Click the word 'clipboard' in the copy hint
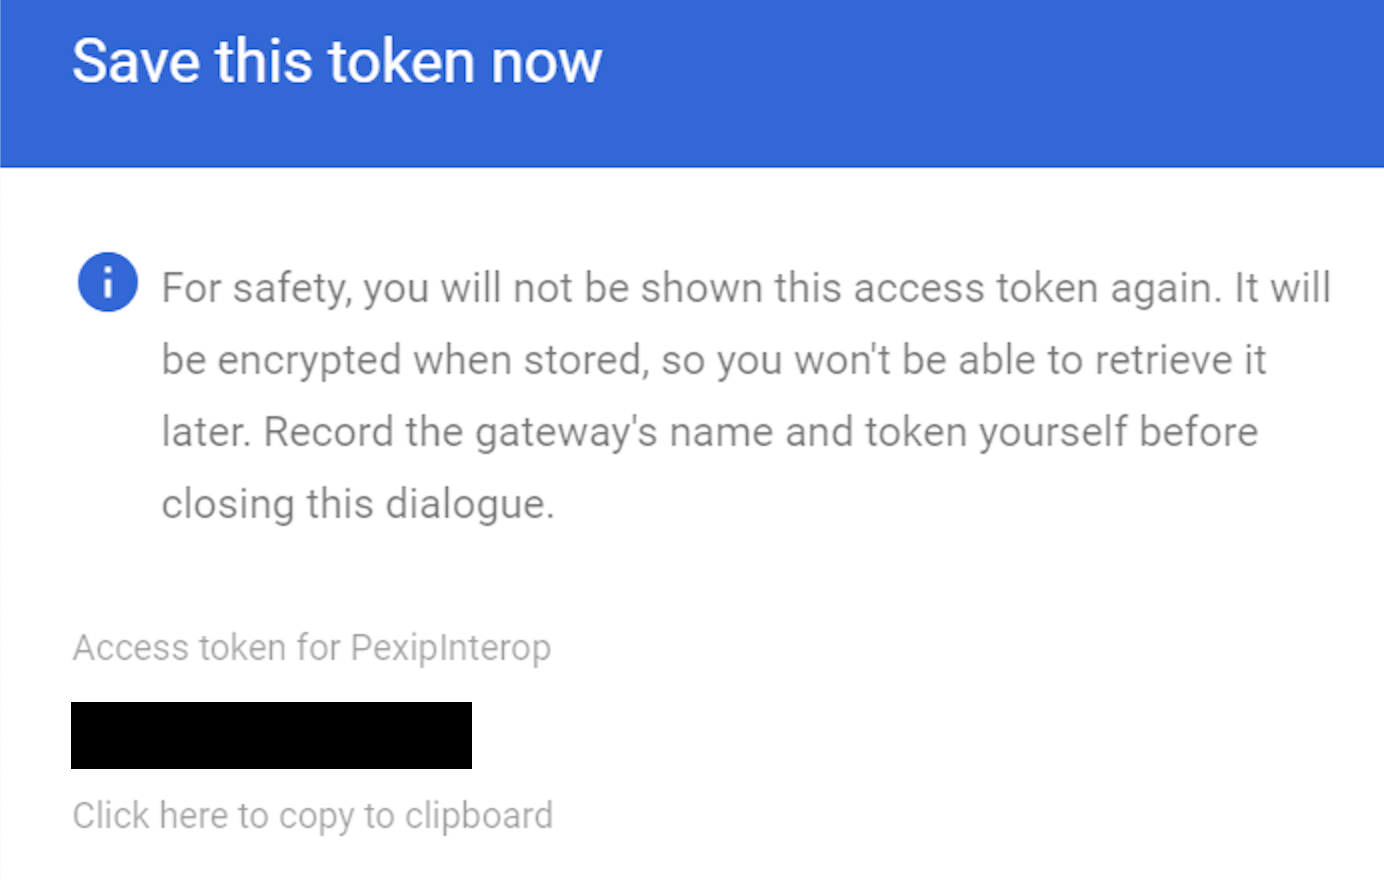Image resolution: width=1384 pixels, height=880 pixels. click(478, 816)
